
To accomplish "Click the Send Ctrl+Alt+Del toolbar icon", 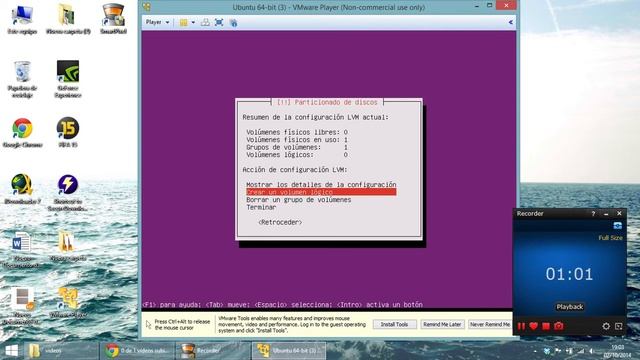I will coord(205,23).
